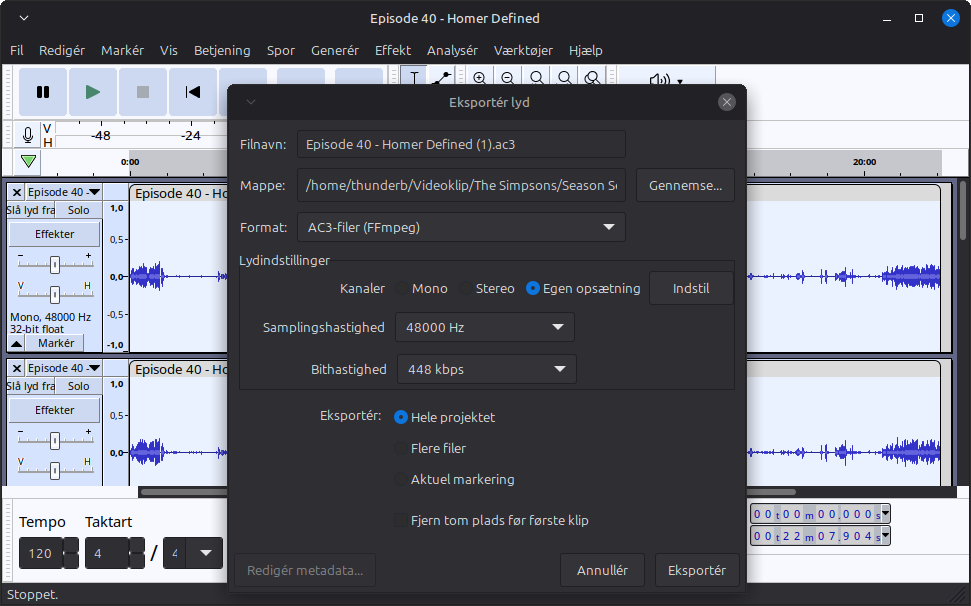Viewport: 971px width, 606px height.
Task: Click the Stop playback button
Action: click(143, 92)
